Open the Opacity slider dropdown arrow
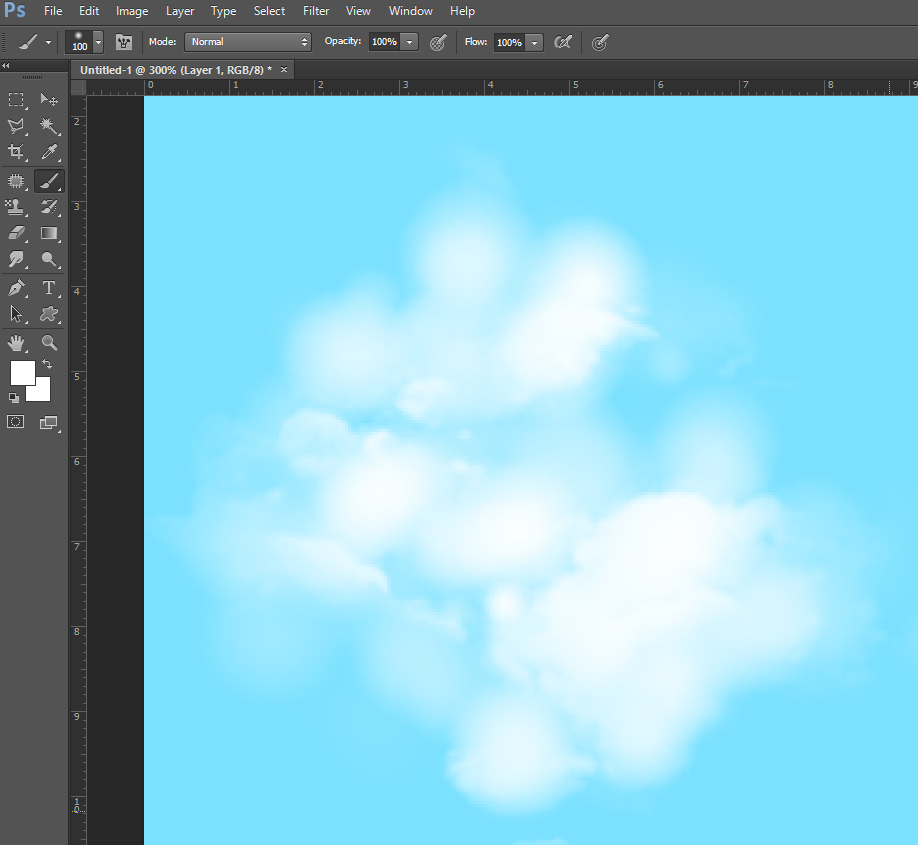Image resolution: width=918 pixels, height=845 pixels. (x=409, y=42)
